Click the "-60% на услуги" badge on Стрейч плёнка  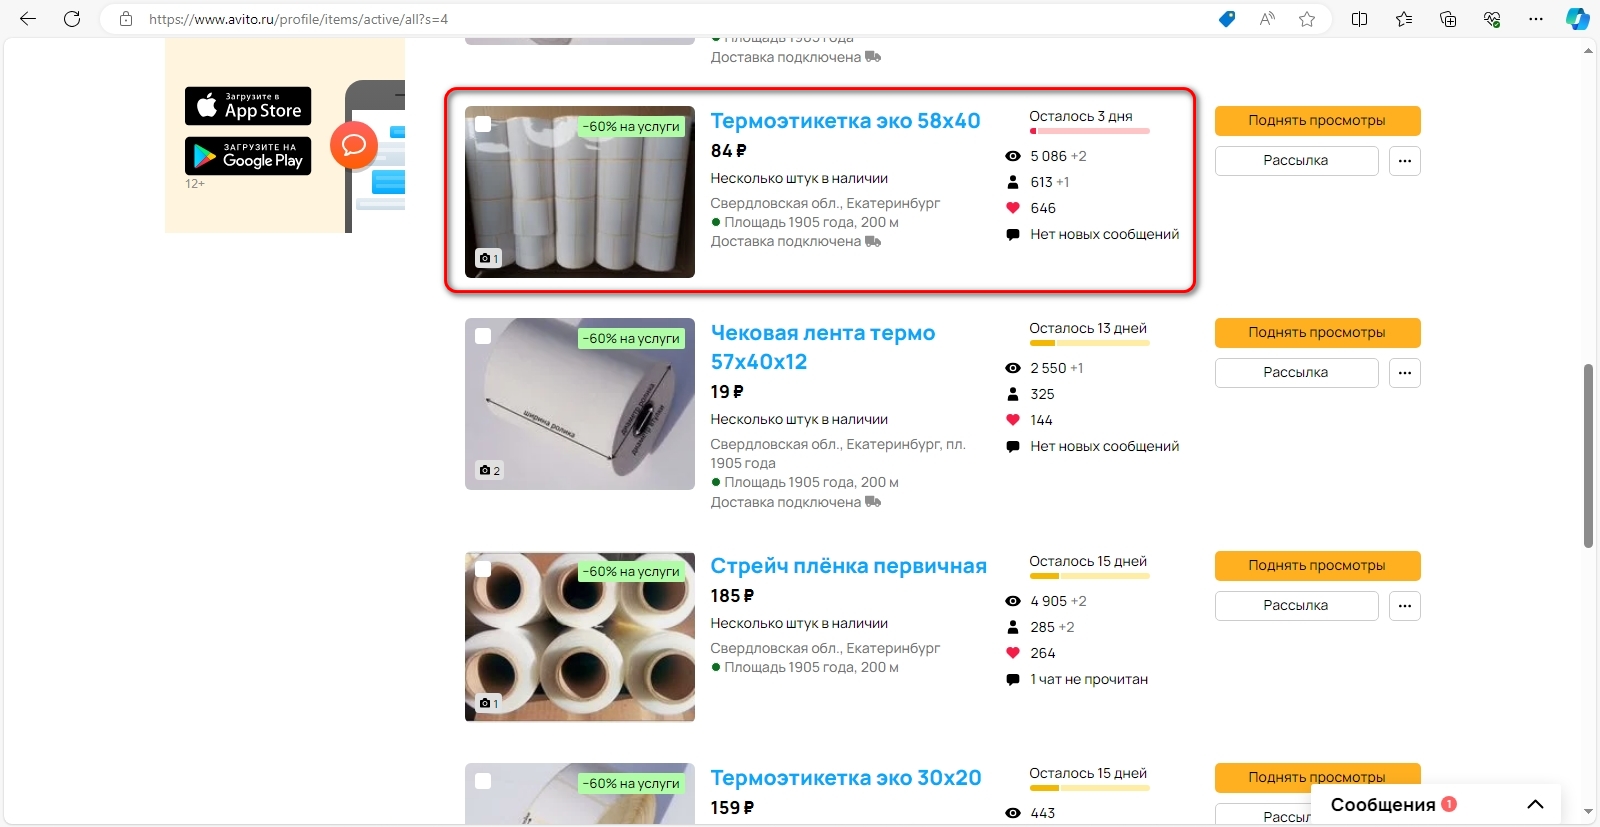(x=632, y=572)
